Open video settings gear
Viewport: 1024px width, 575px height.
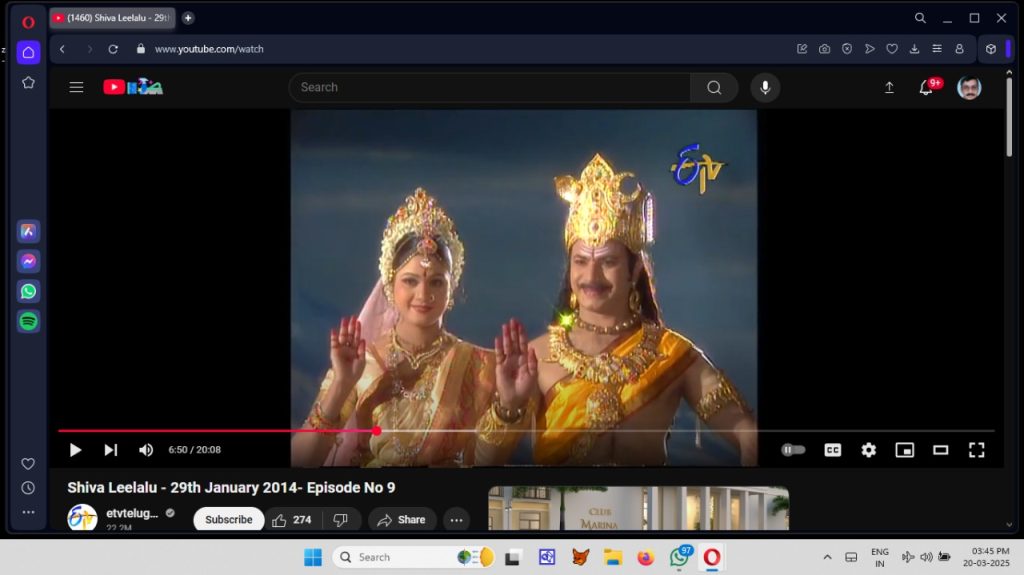click(x=869, y=450)
